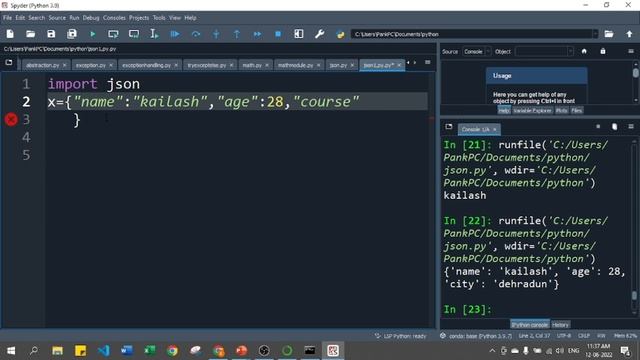640x360 pixels.
Task: Click the Object input field
Action: point(541,51)
